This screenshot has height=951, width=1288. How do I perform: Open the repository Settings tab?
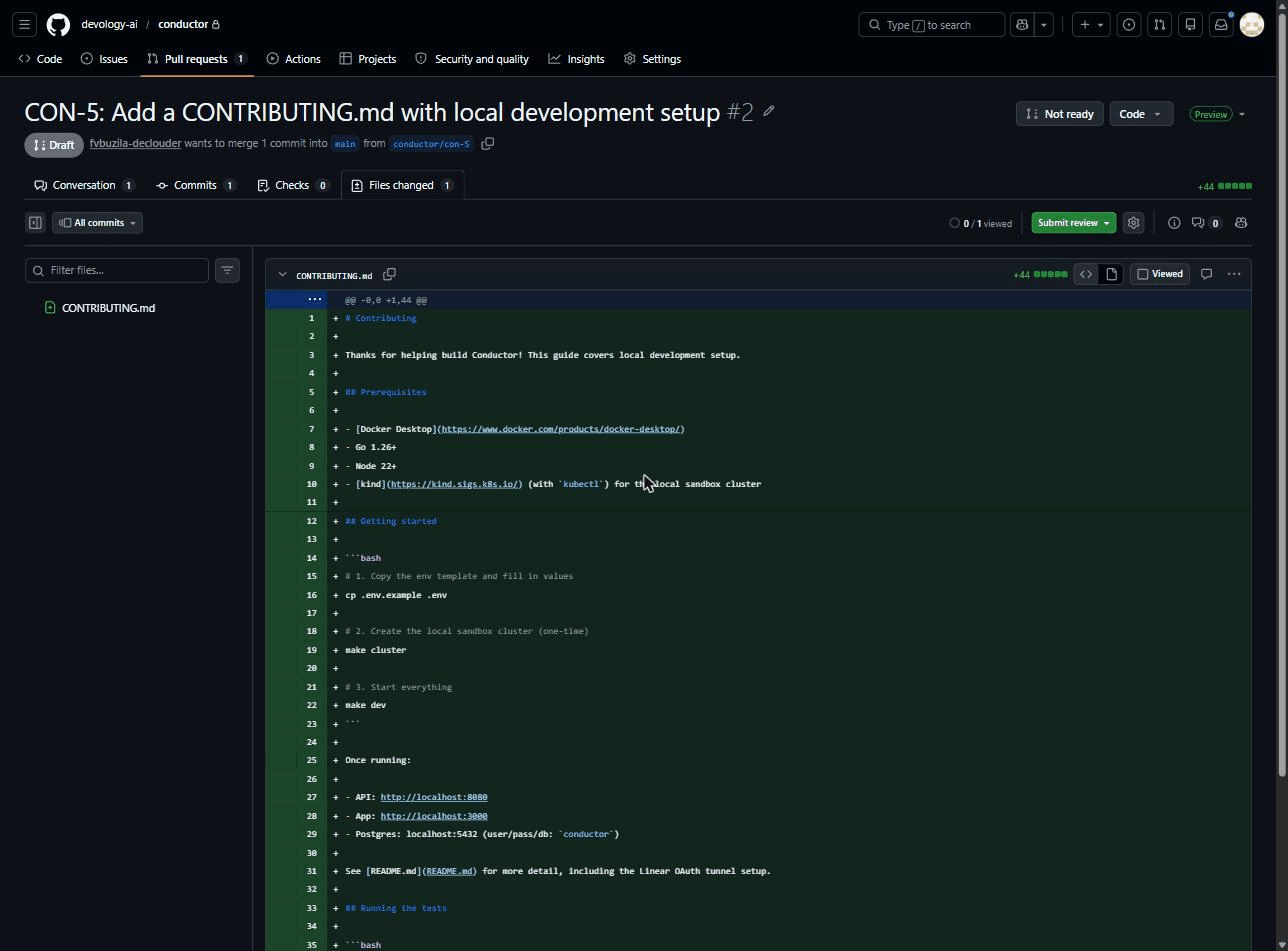point(652,59)
